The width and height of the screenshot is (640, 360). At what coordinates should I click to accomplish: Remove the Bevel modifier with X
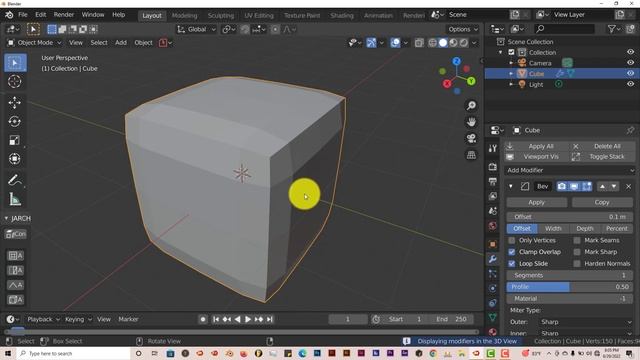tap(629, 187)
